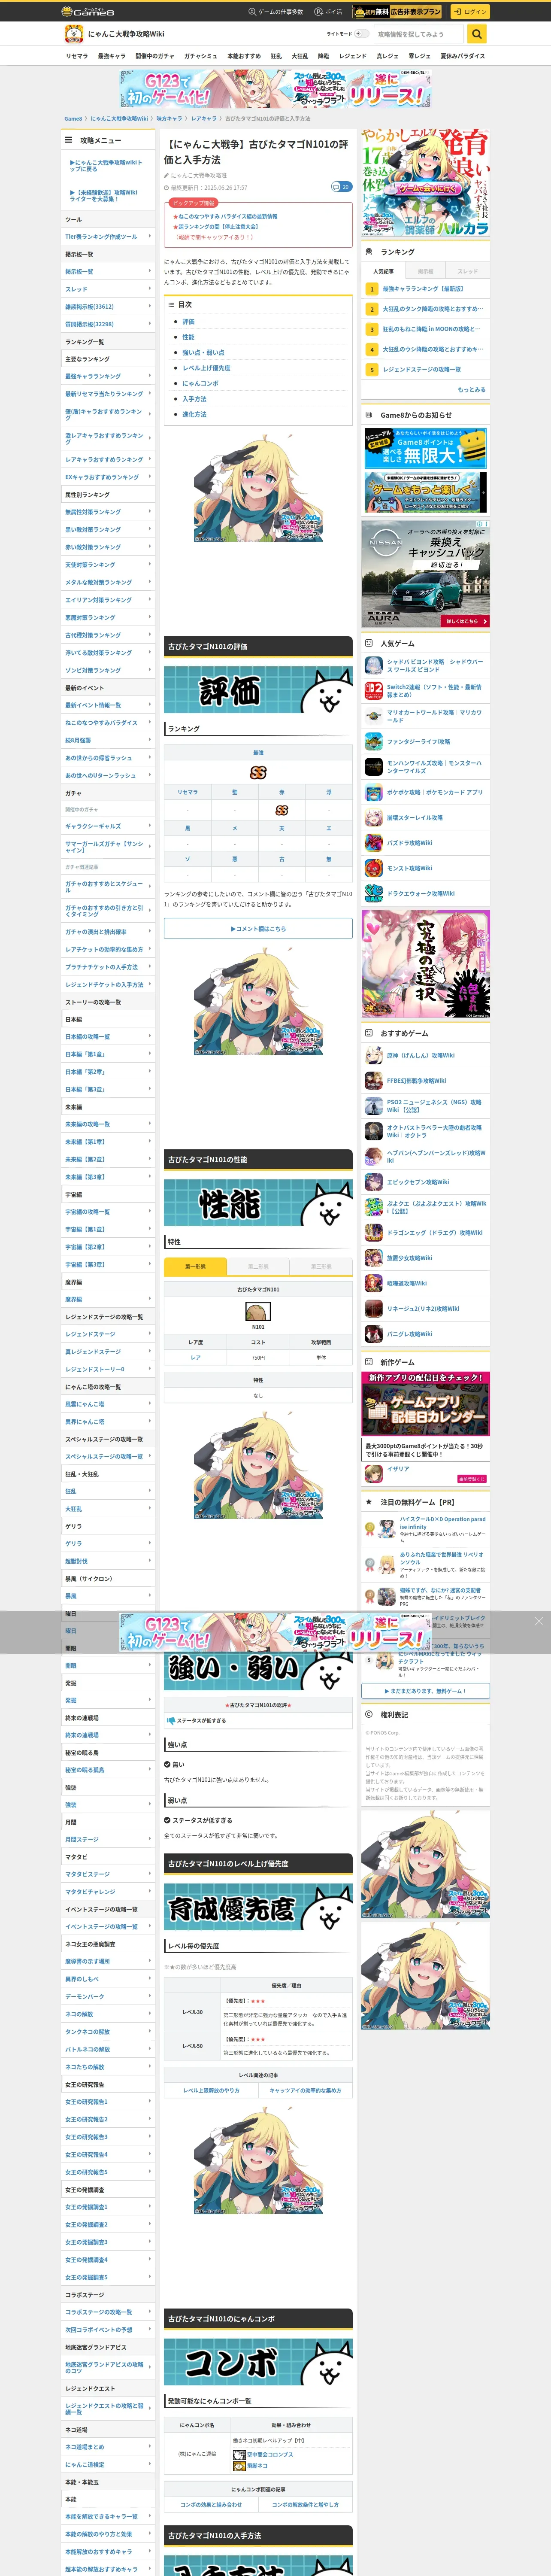The width and height of the screenshot is (551, 2576).
Task: Click the もっとみる link under ranking
Action: (471, 390)
